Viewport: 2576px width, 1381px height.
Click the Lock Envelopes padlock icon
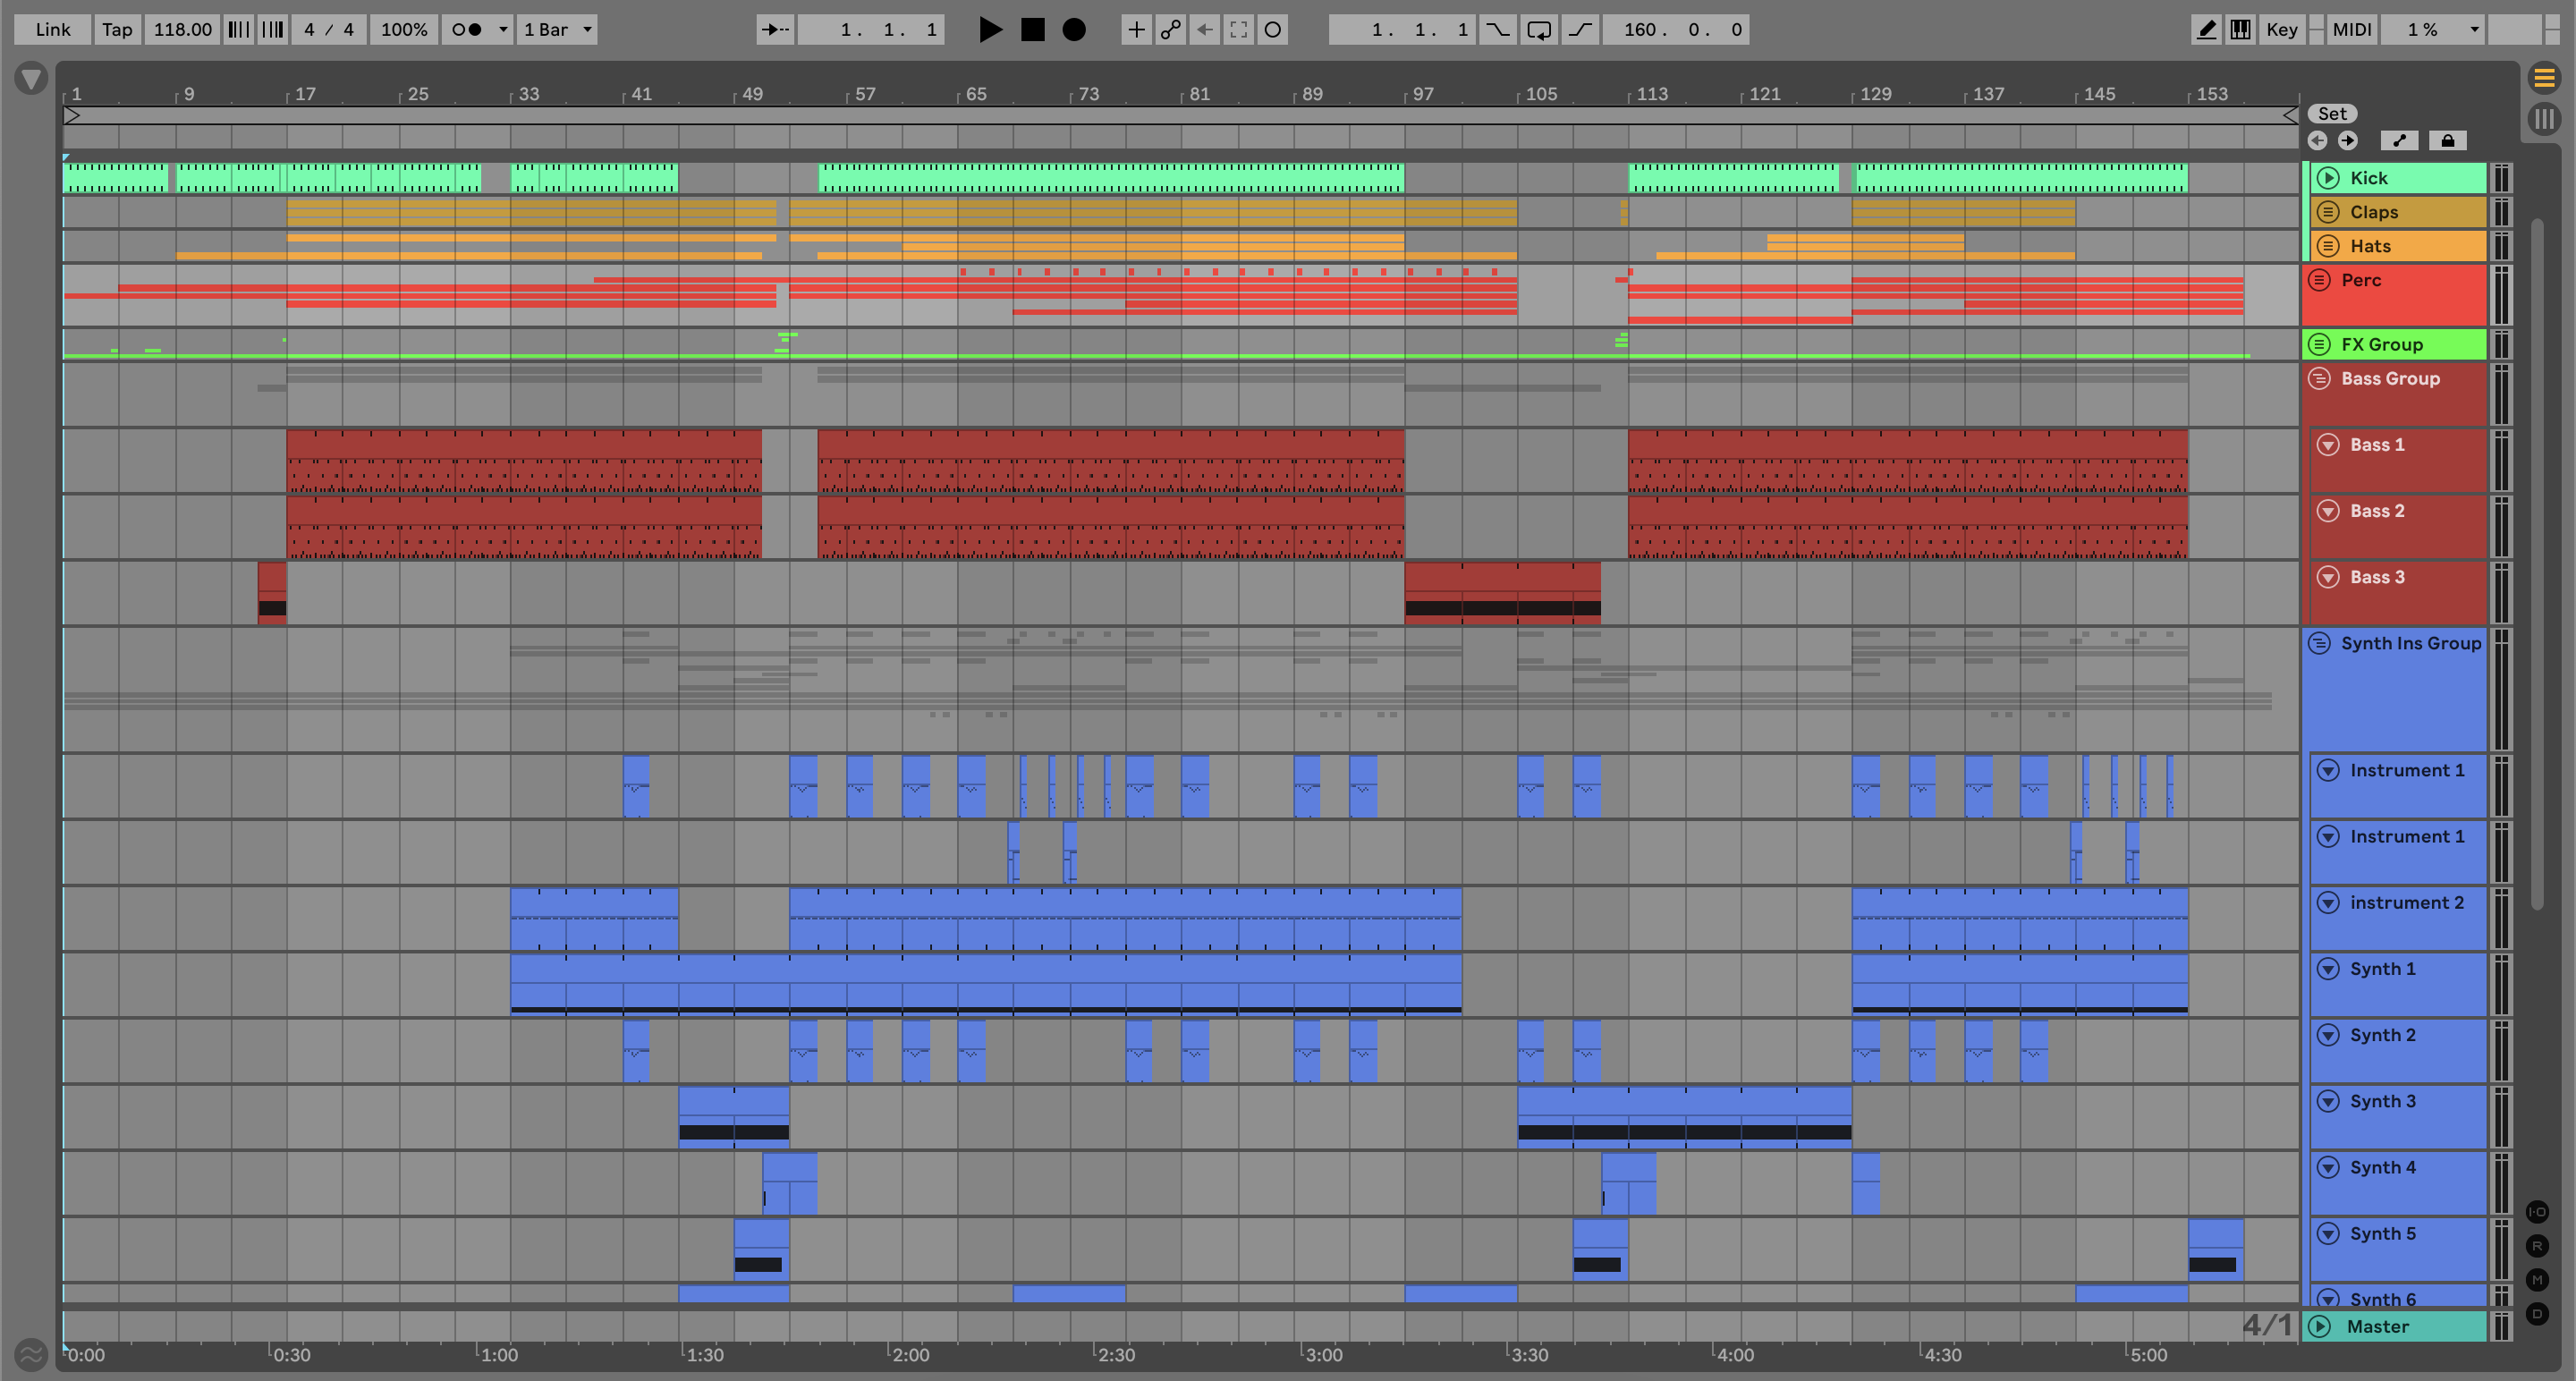pos(2447,141)
